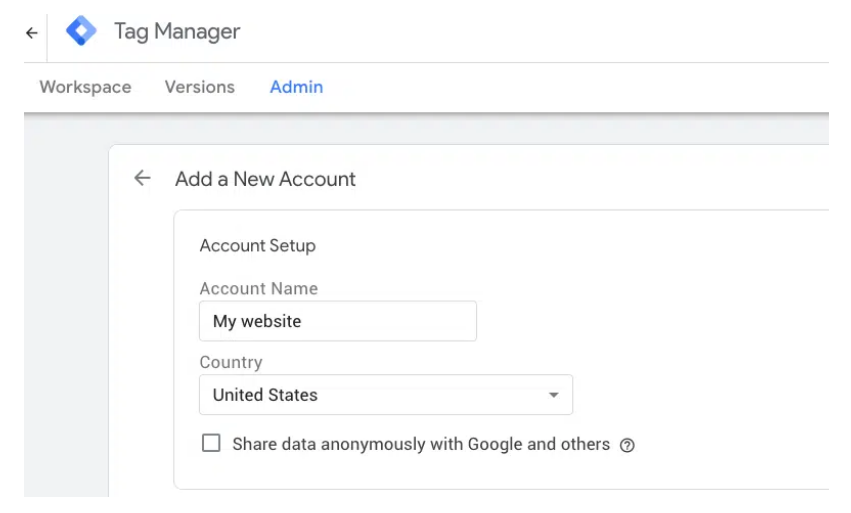Click the Share data anonymously label text
The height and width of the screenshot is (513, 851).
(x=421, y=444)
